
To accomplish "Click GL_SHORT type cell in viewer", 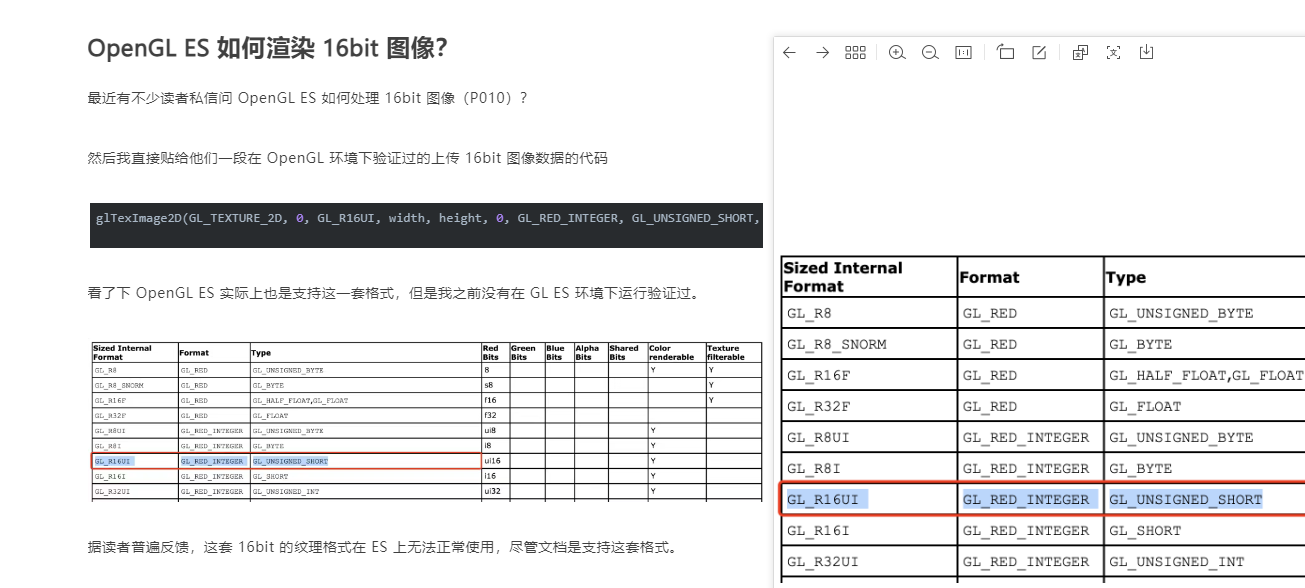I will tap(1204, 530).
